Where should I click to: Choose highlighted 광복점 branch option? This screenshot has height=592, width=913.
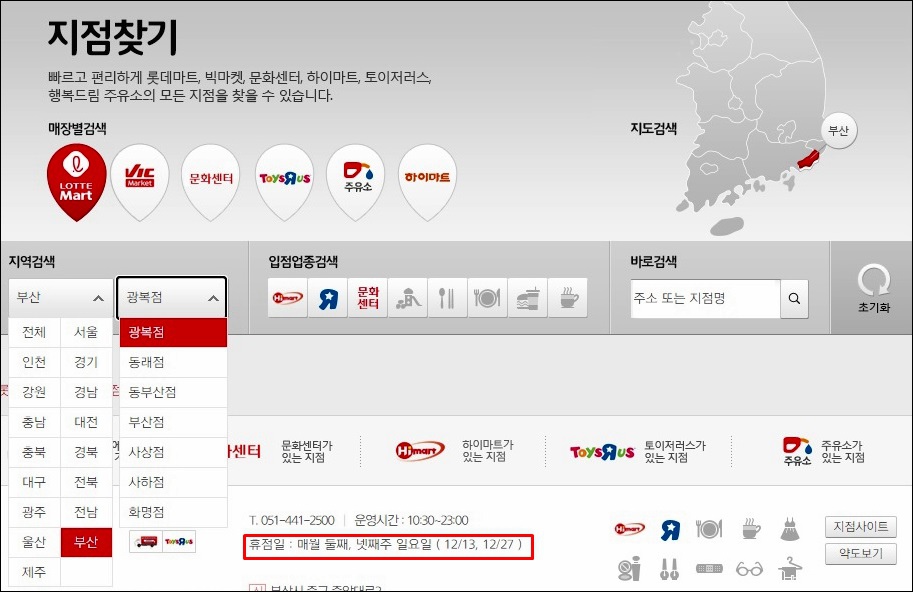point(173,332)
